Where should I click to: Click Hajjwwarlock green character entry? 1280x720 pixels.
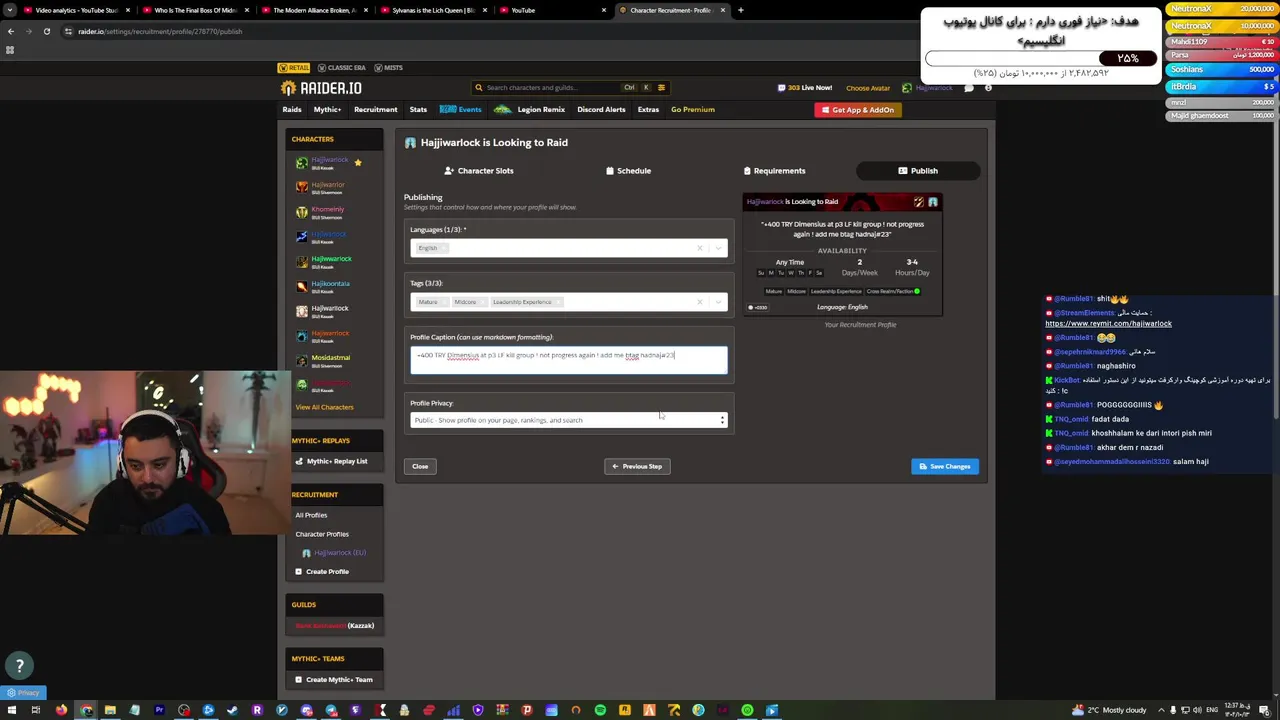point(331,260)
